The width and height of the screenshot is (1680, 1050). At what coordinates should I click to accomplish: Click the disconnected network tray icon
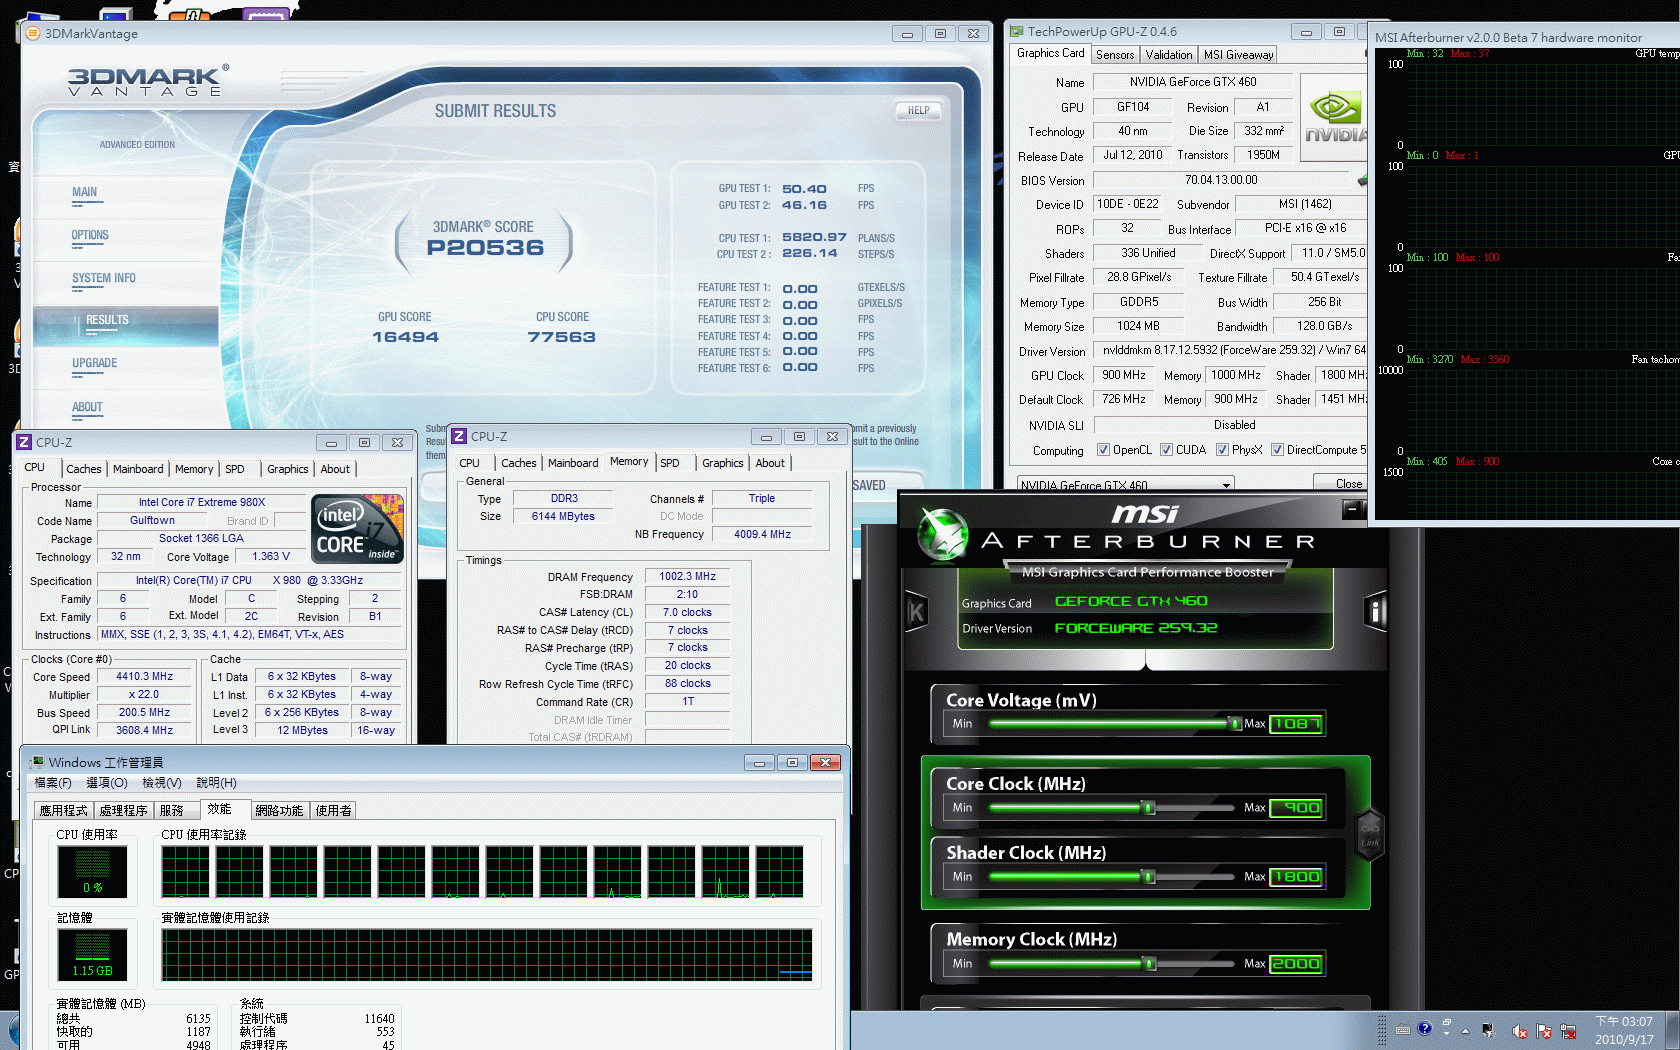(x=1568, y=1031)
